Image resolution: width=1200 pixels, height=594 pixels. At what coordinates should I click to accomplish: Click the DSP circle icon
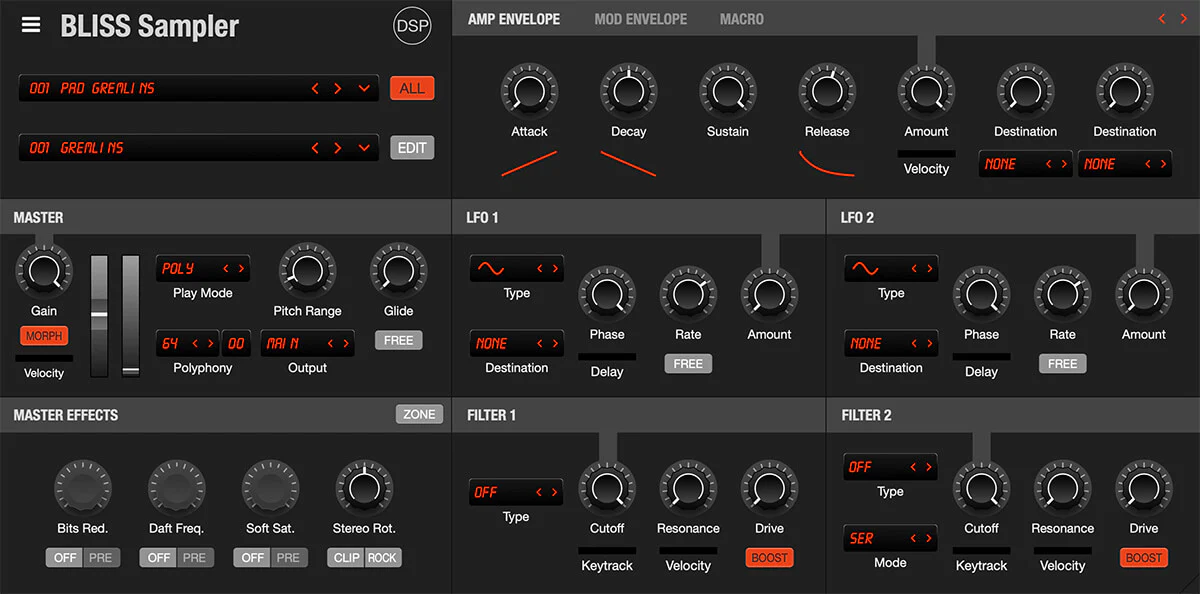pyautogui.click(x=412, y=27)
